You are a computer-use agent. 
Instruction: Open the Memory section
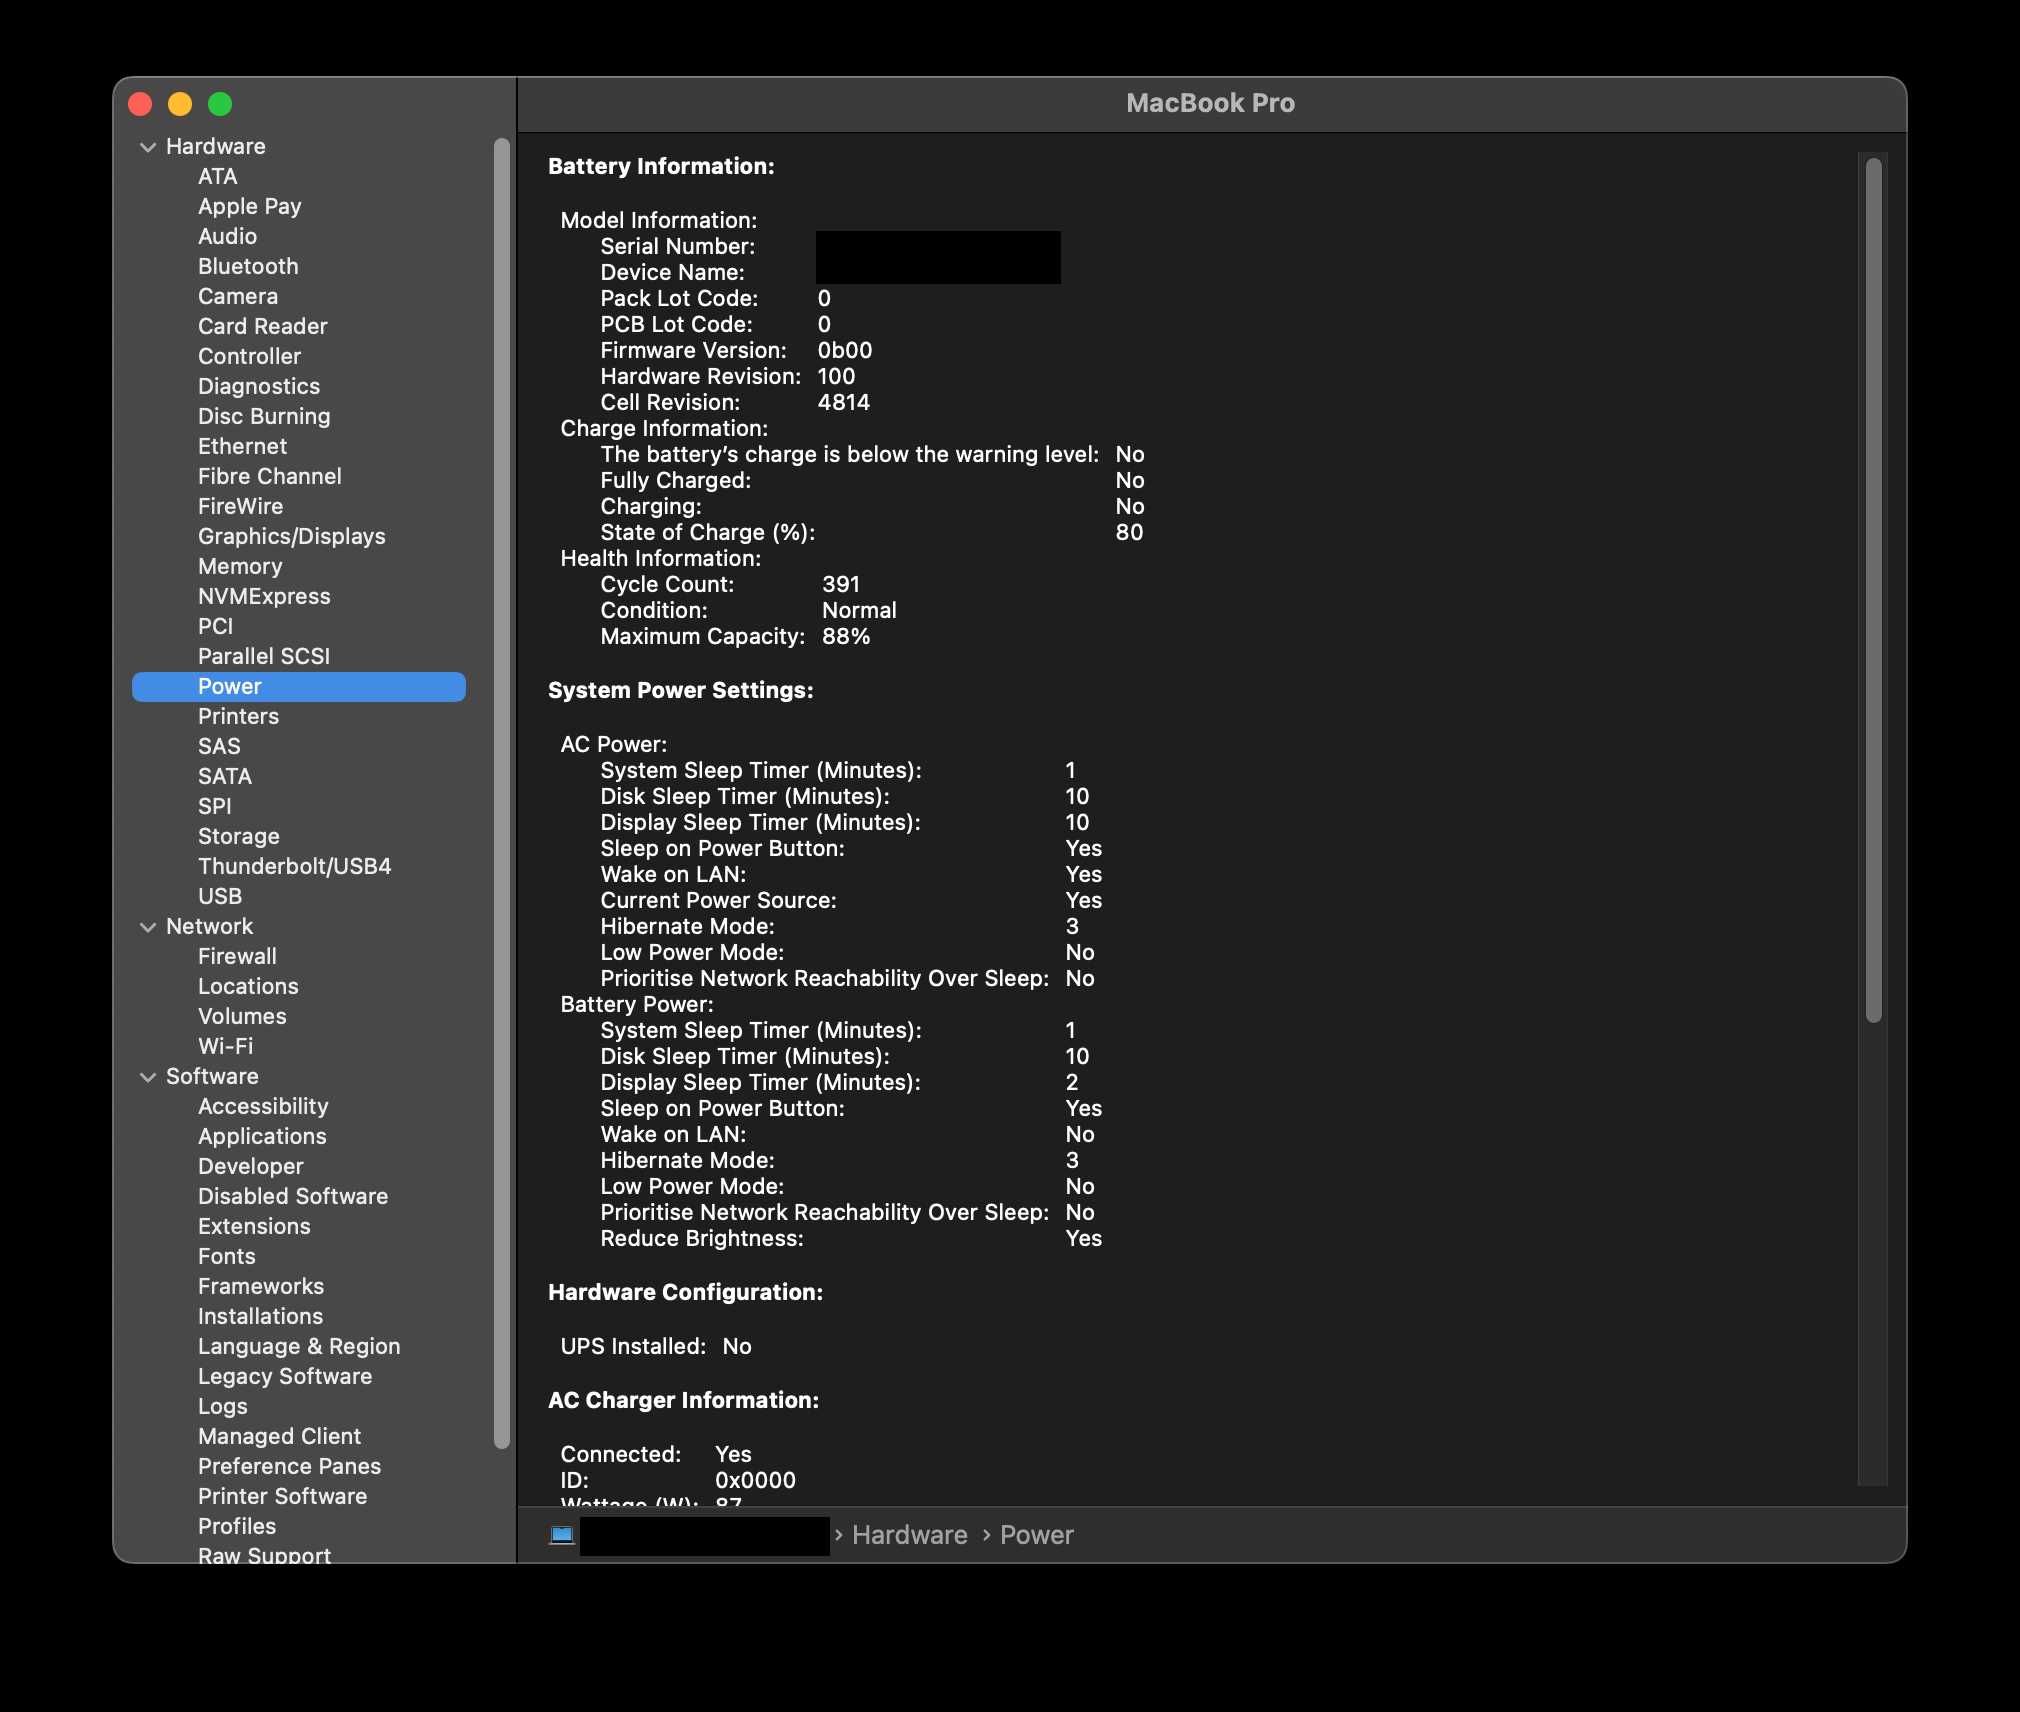240,567
